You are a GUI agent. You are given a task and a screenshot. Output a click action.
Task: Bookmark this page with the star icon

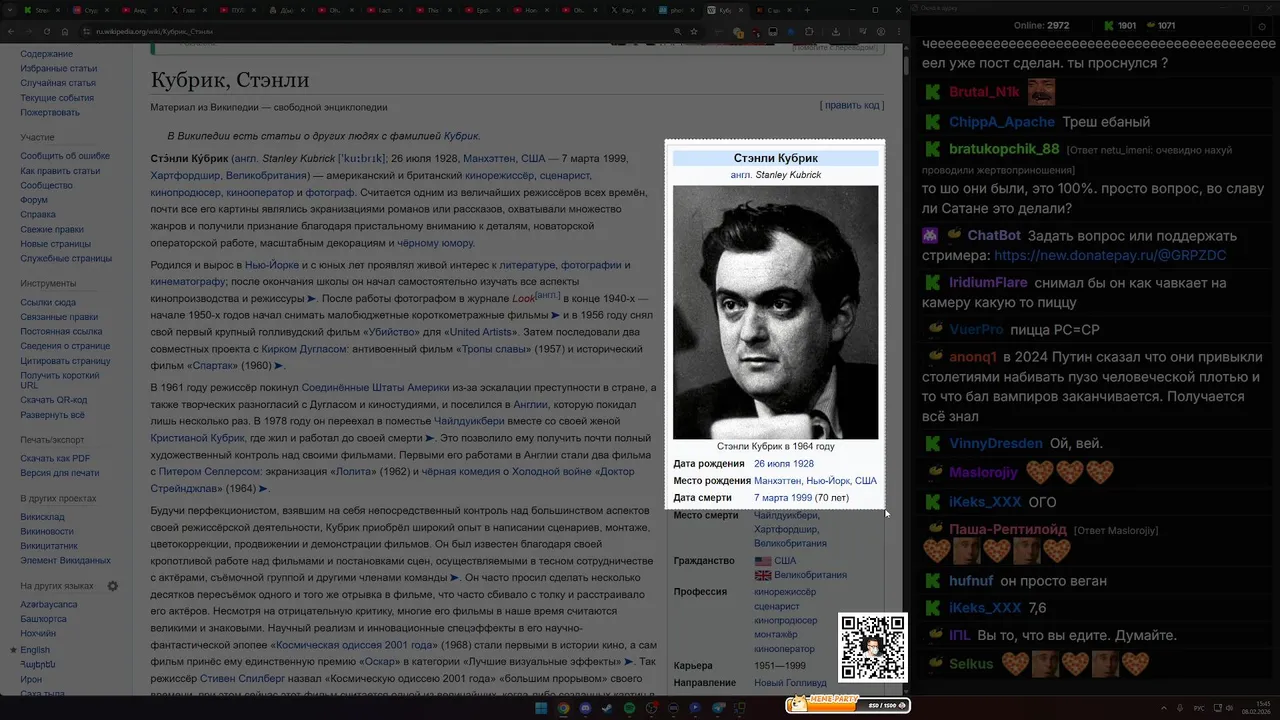point(694,32)
